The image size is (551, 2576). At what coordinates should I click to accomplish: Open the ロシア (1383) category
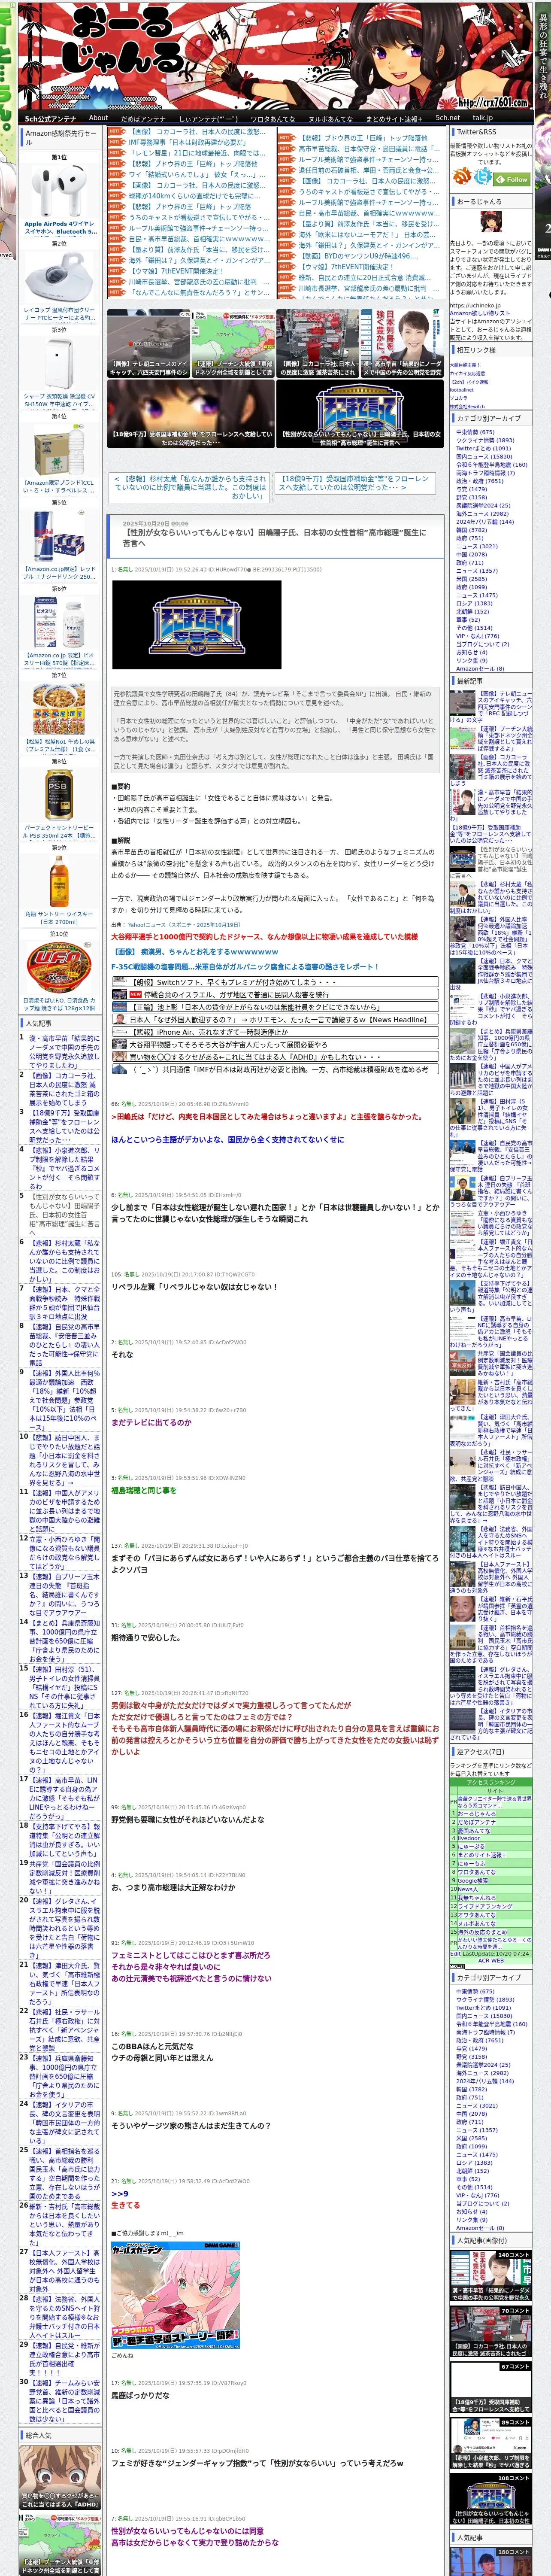(x=474, y=603)
